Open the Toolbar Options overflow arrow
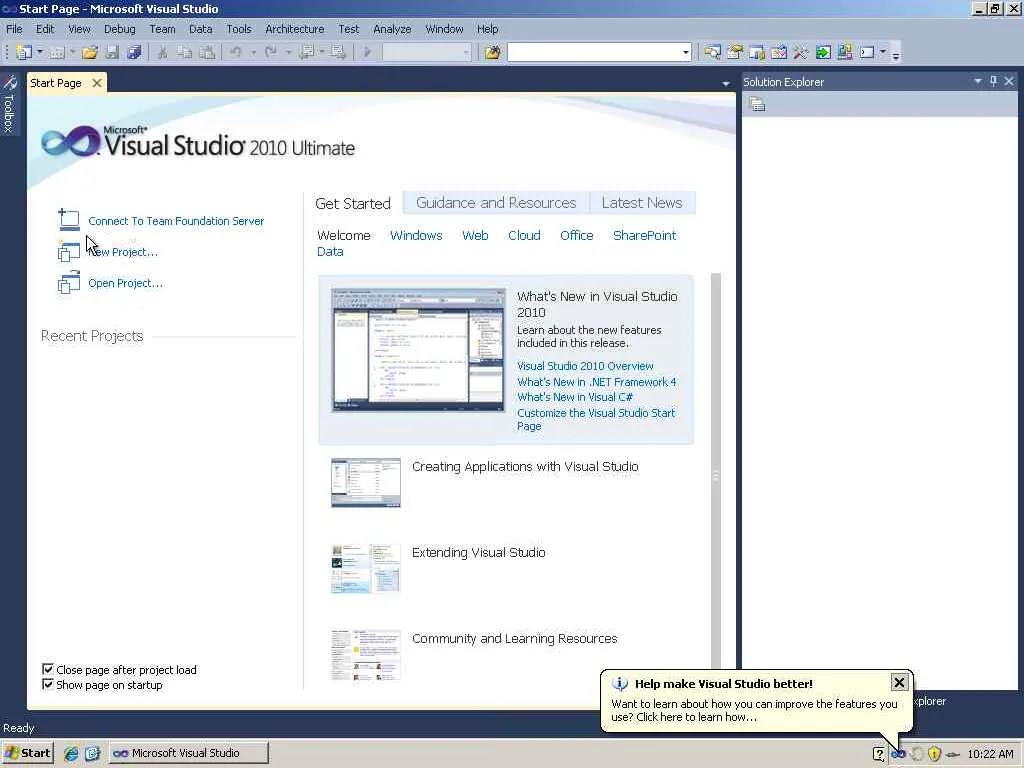The width and height of the screenshot is (1024, 768). click(x=896, y=55)
